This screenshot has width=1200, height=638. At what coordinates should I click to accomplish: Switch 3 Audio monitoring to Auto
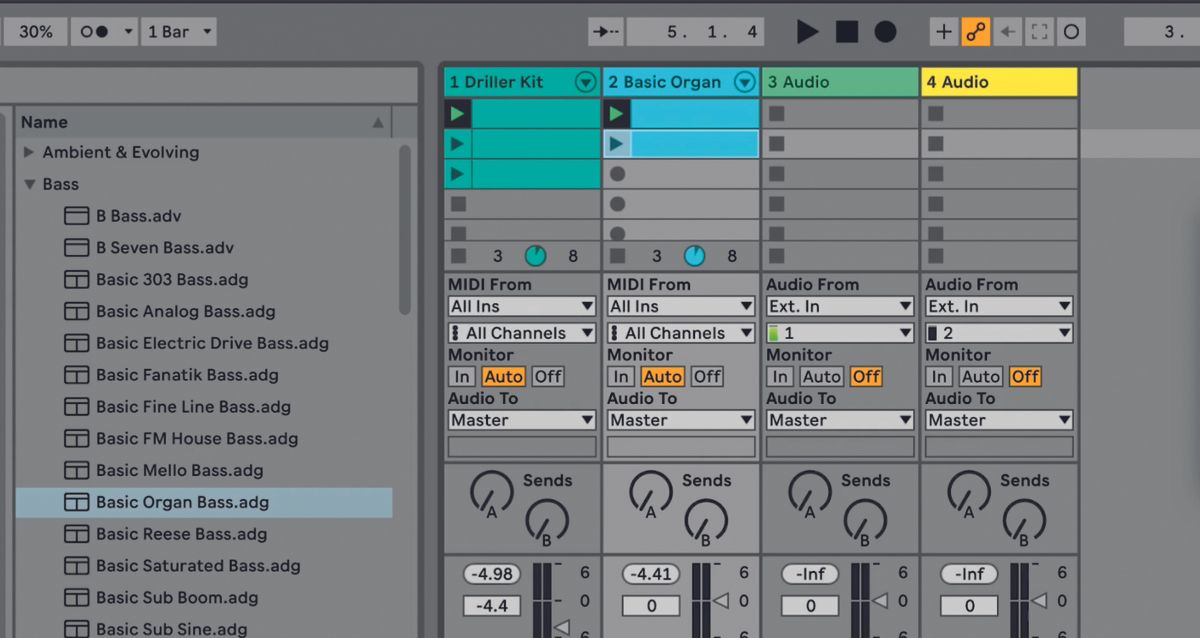pyautogui.click(x=821, y=376)
